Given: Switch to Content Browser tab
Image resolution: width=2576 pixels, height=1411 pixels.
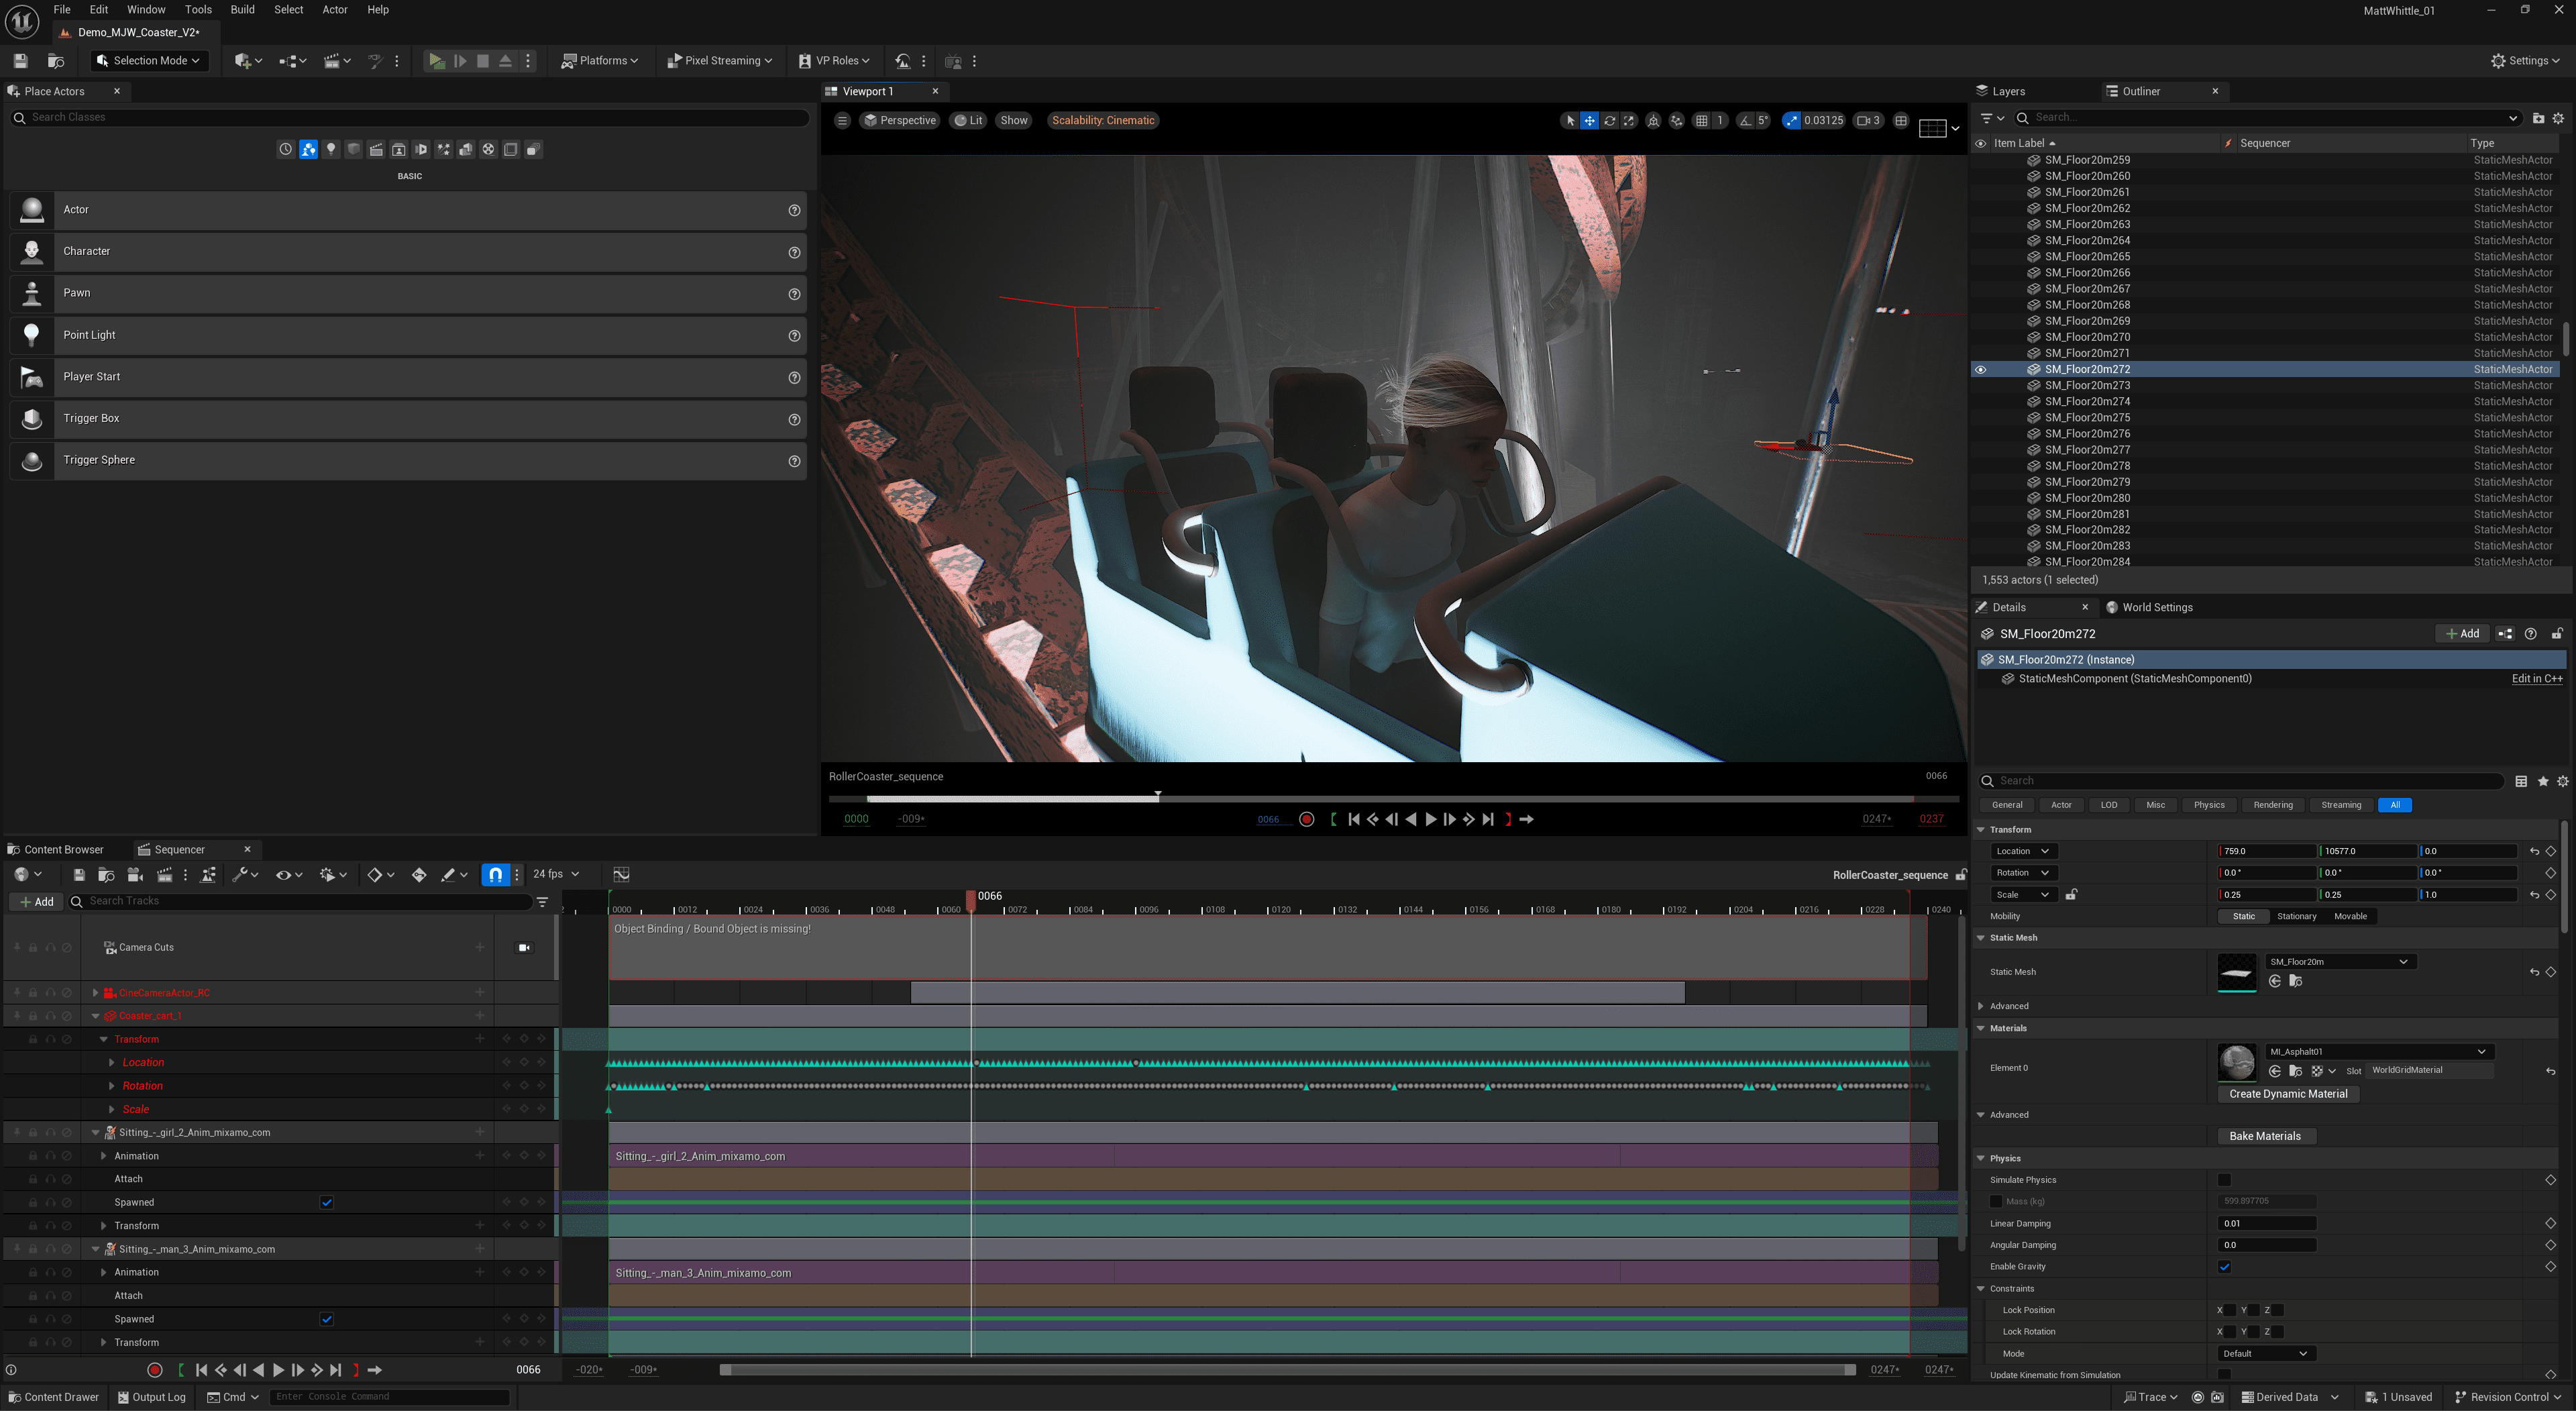Looking at the screenshot, I should [63, 849].
